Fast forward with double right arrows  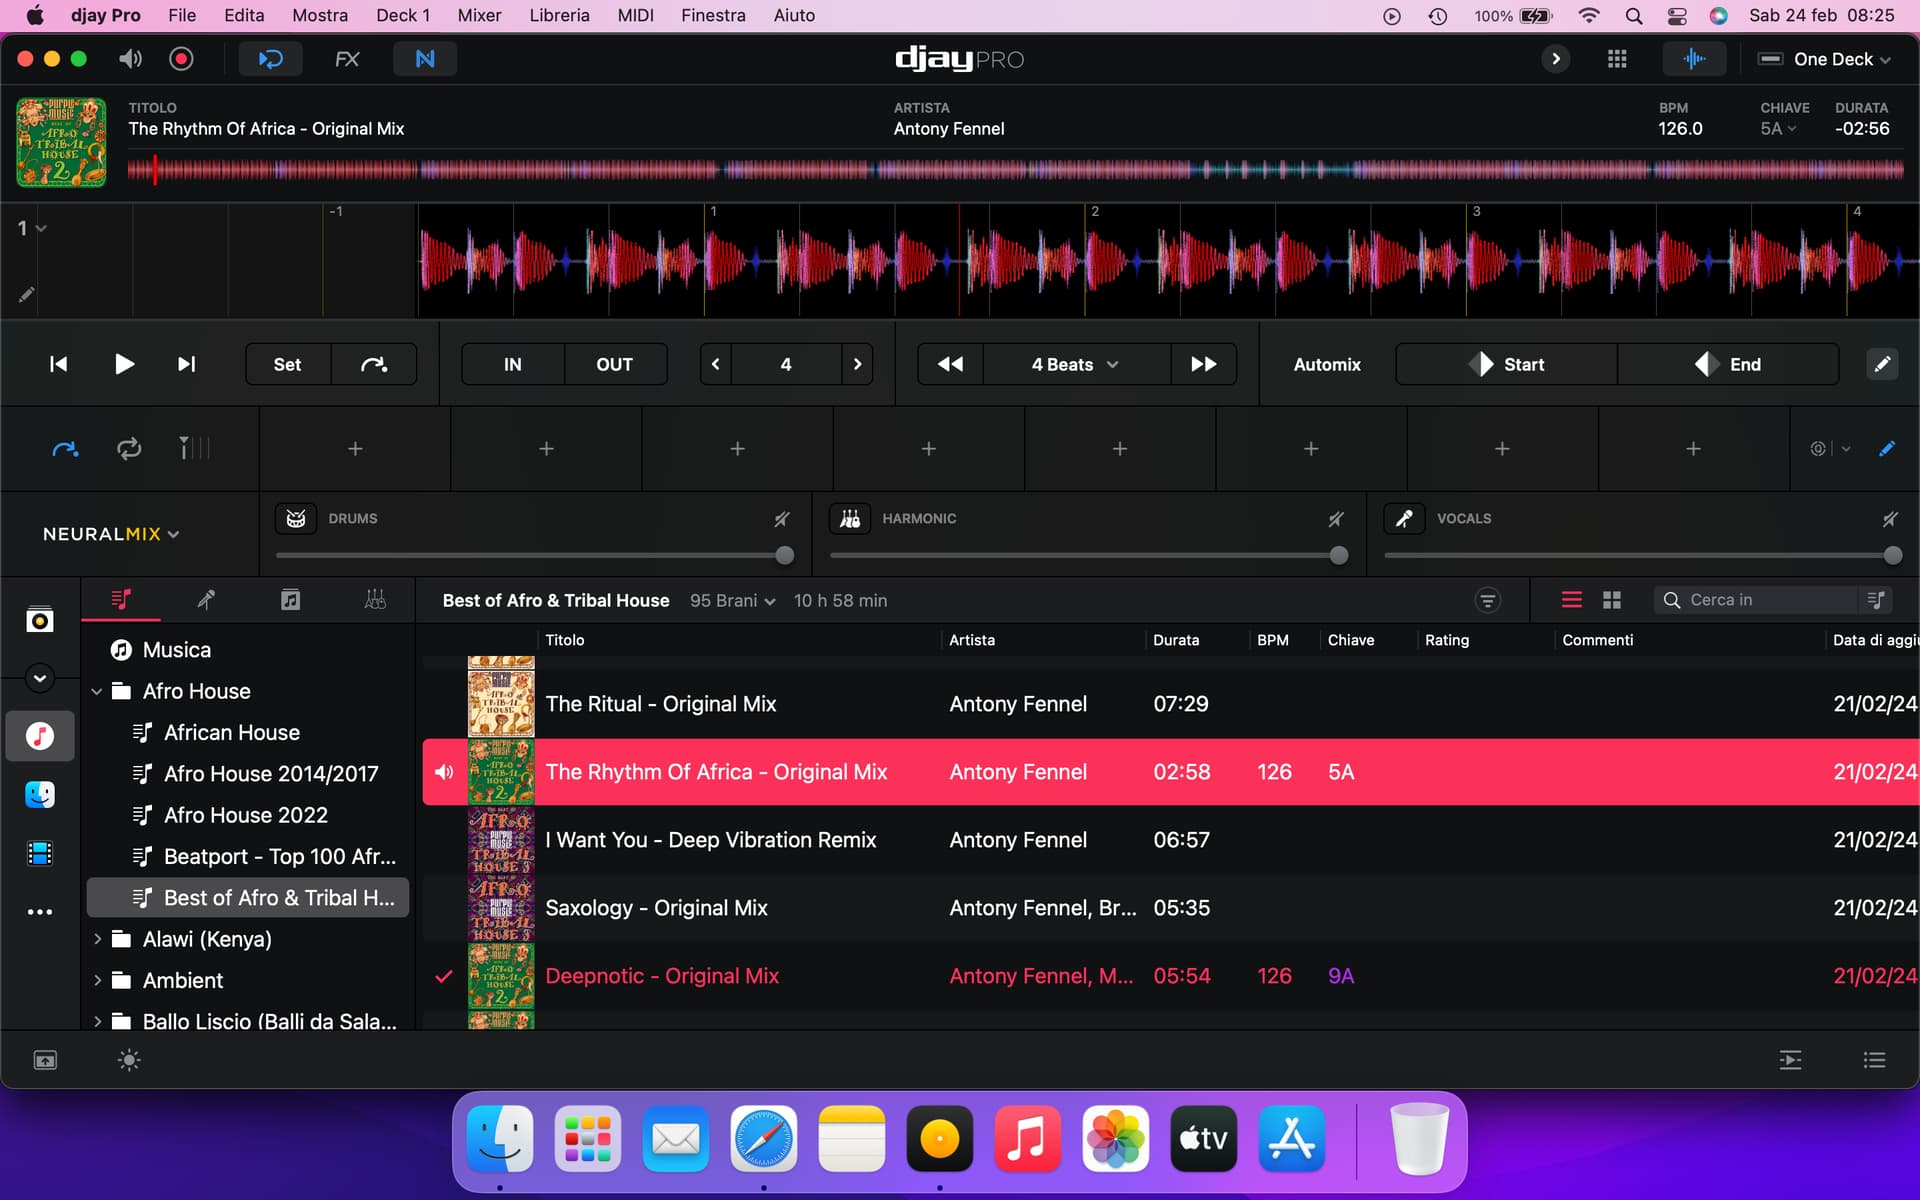[x=1204, y=364]
